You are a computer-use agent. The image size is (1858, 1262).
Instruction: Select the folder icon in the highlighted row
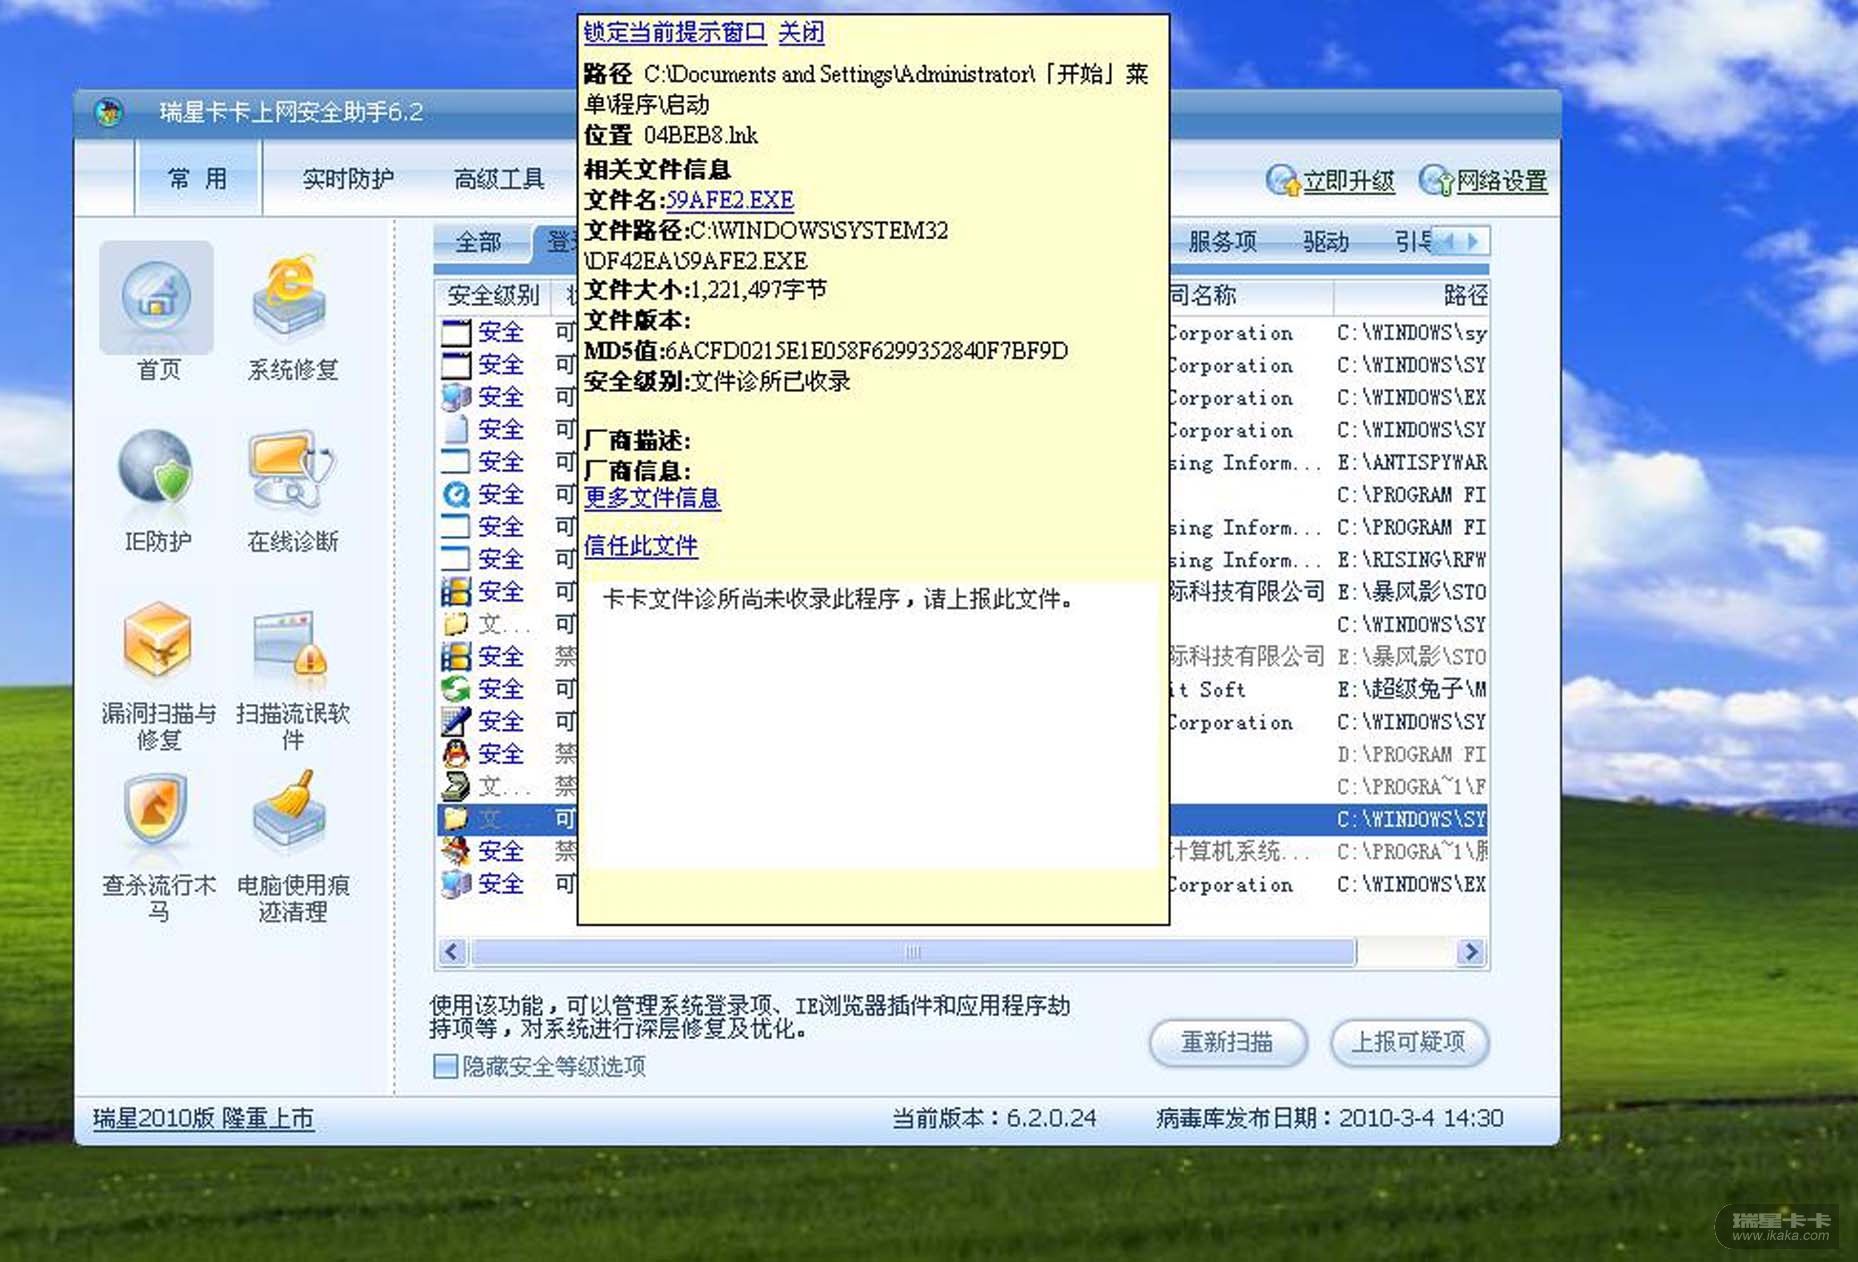click(x=455, y=819)
